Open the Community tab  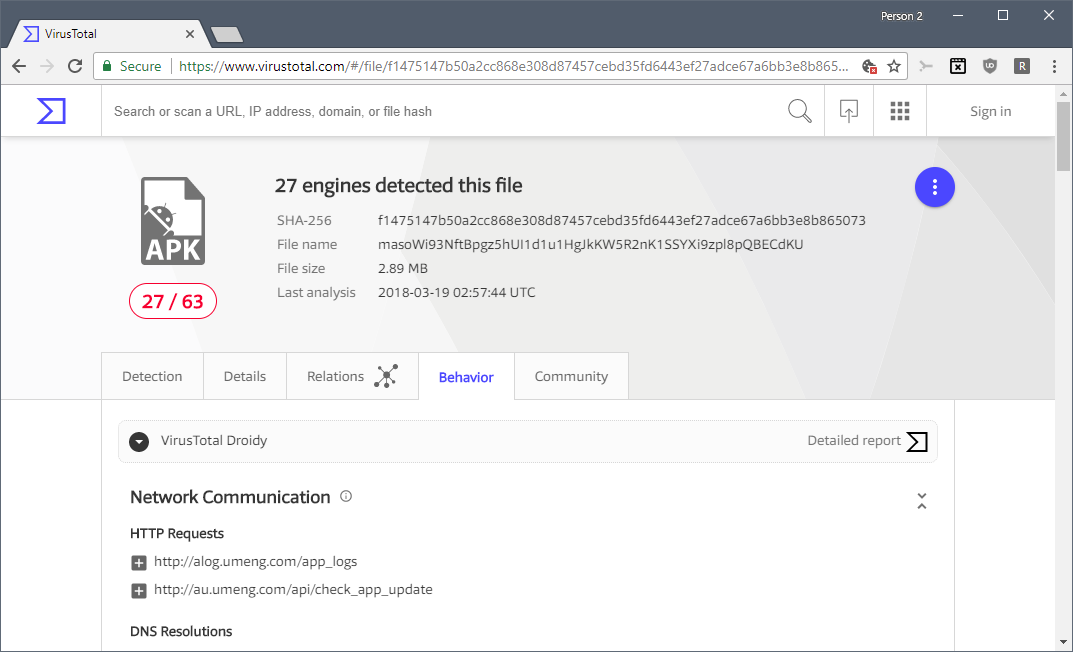571,376
